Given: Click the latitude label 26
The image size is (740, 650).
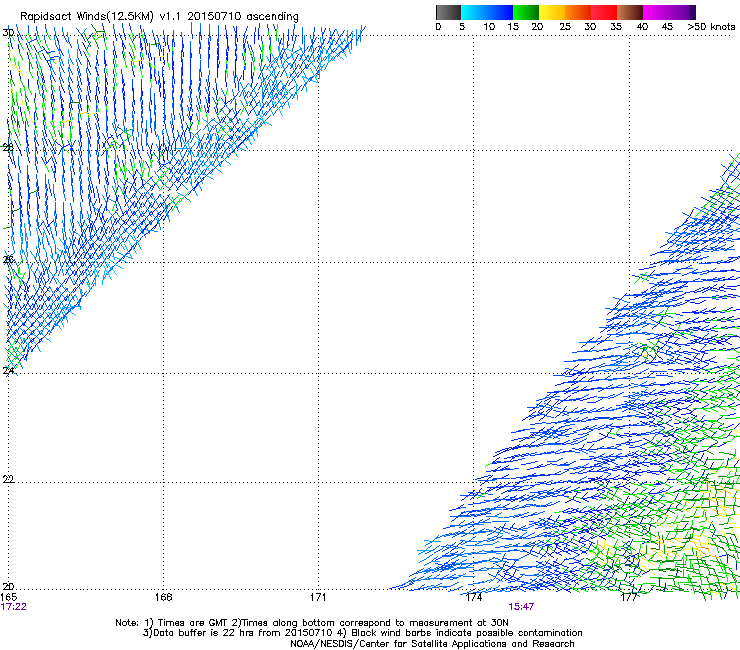Looking at the screenshot, I should pos(8,260).
